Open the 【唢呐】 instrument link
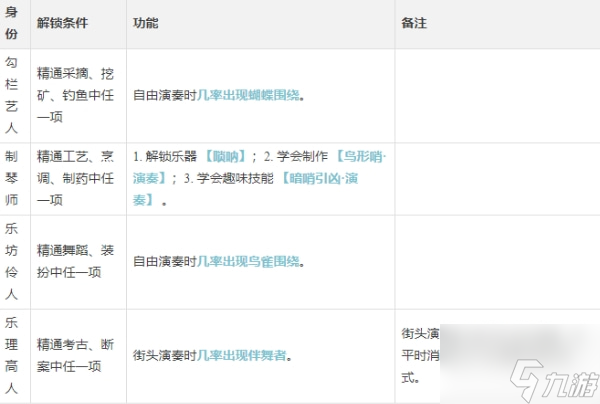This screenshot has width=600, height=404. pyautogui.click(x=225, y=156)
